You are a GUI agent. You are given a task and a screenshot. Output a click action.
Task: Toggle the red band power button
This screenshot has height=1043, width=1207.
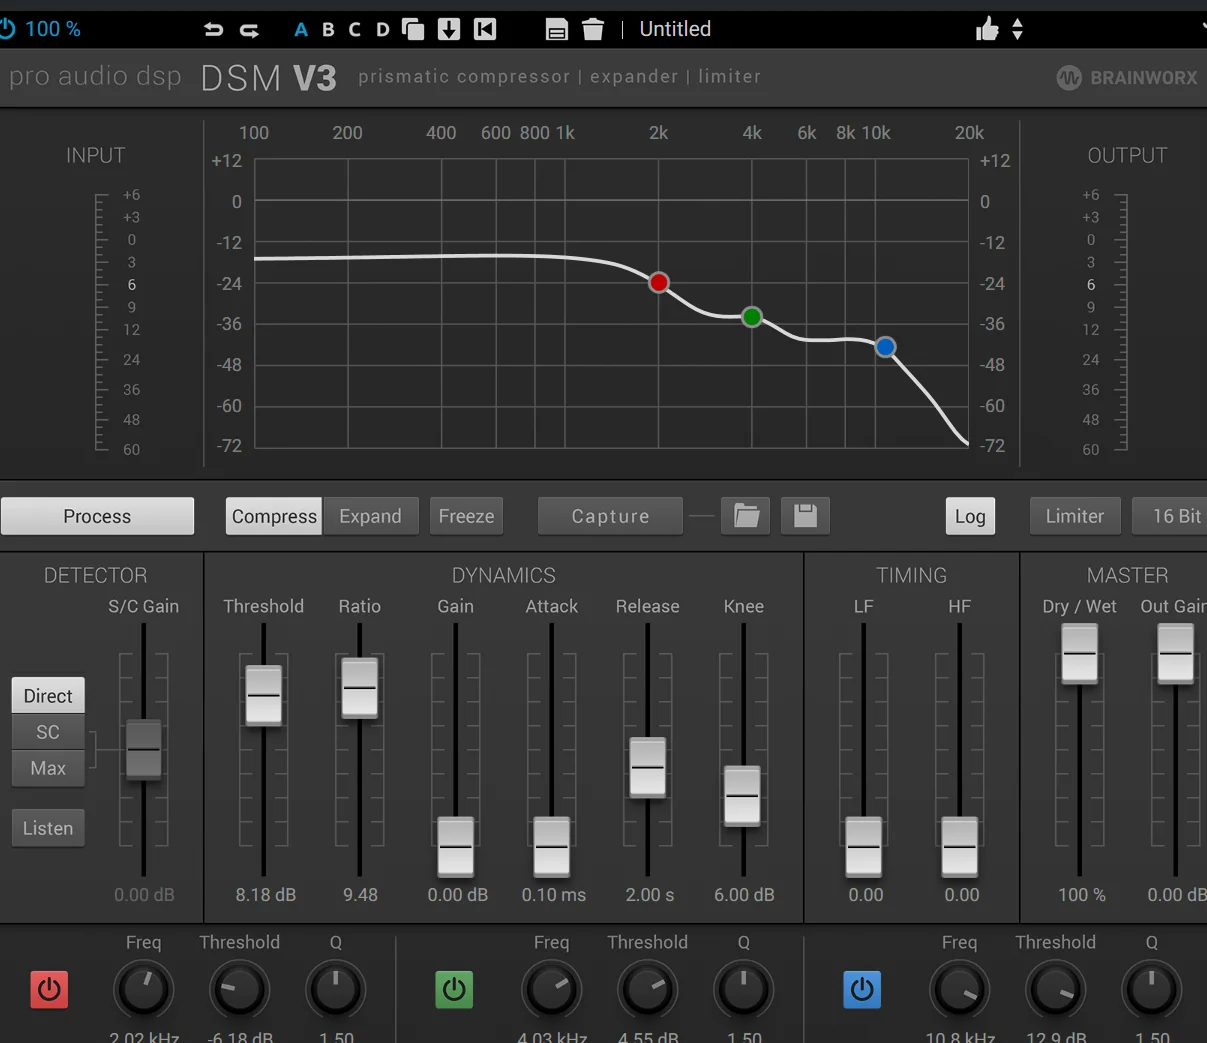(x=49, y=990)
